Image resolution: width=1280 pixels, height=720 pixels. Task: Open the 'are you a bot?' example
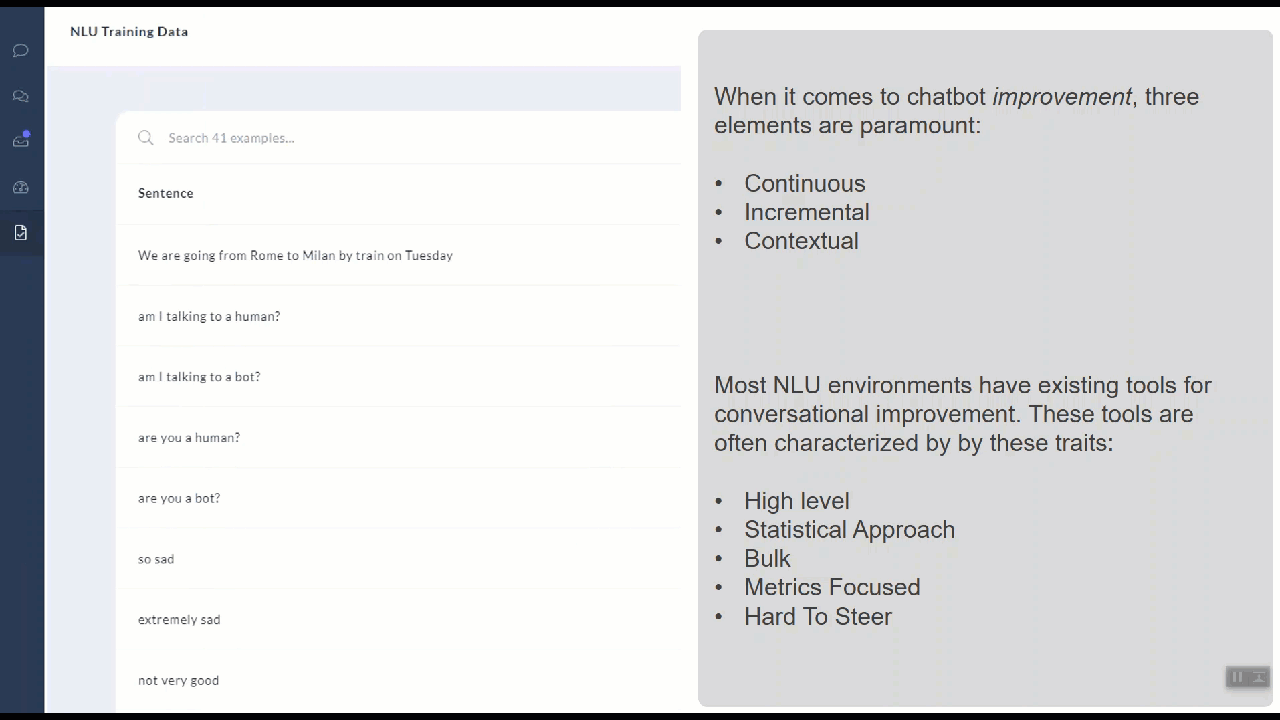[x=179, y=498]
